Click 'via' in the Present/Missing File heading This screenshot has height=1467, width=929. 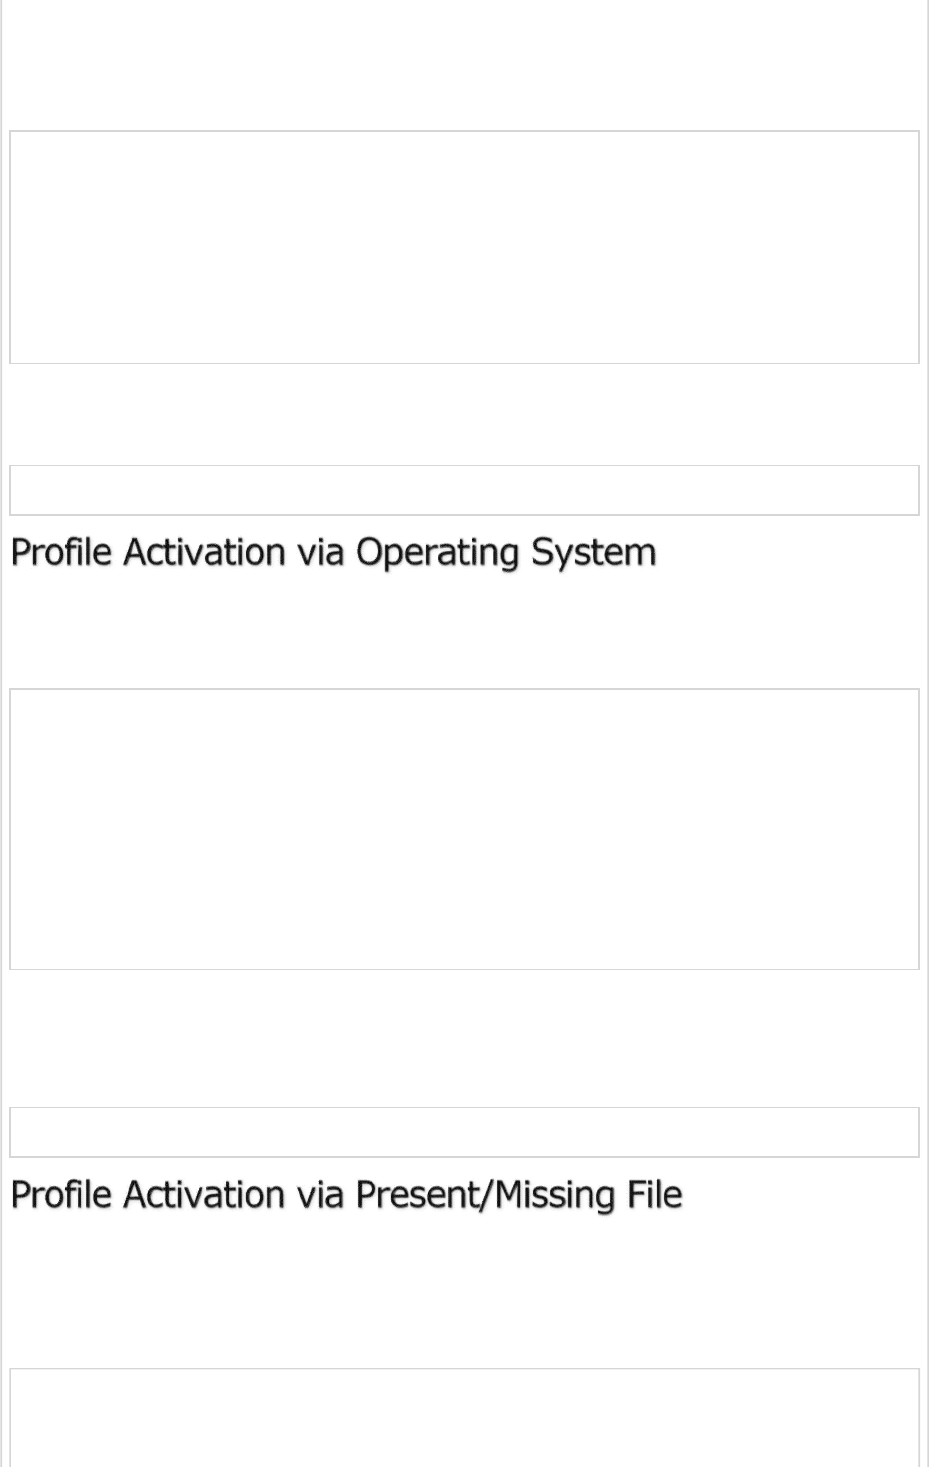(320, 1195)
